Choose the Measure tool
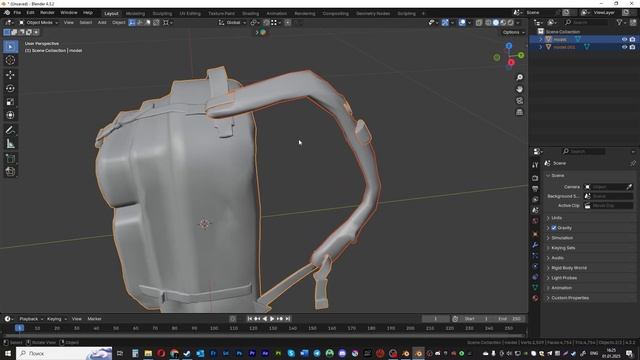640x360 pixels. click(x=10, y=144)
